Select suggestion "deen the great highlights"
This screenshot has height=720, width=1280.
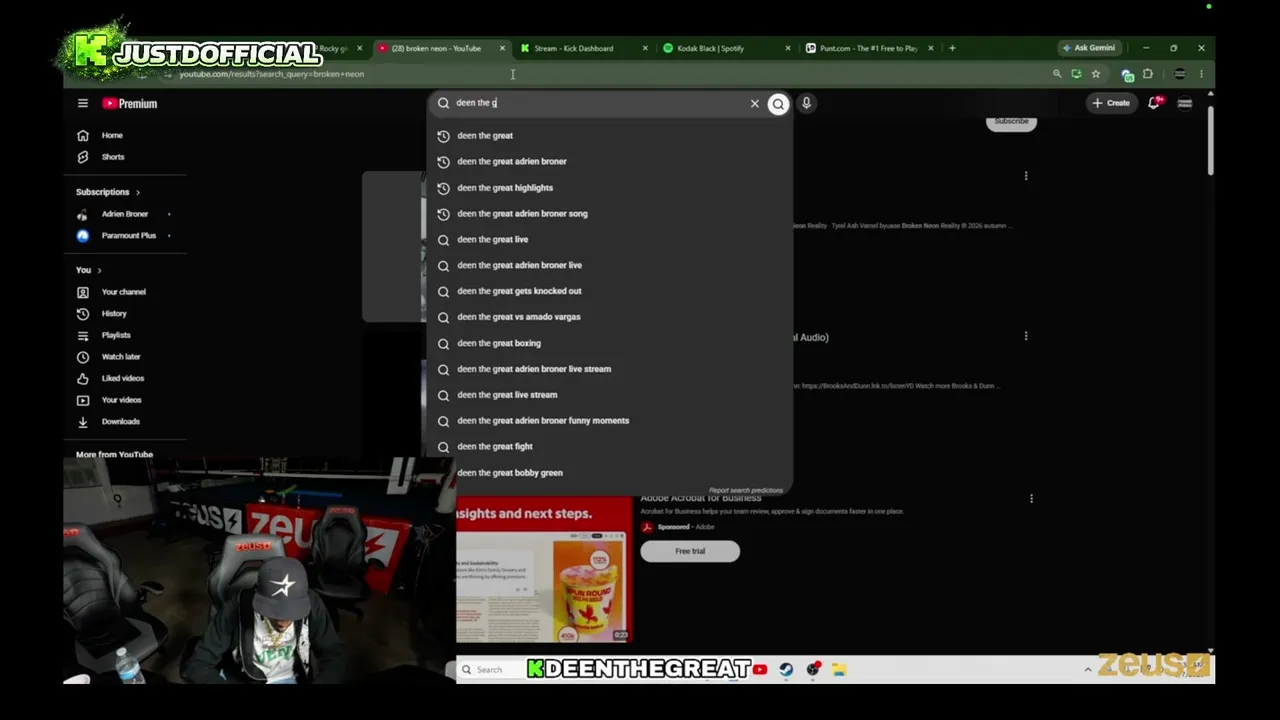609,188
